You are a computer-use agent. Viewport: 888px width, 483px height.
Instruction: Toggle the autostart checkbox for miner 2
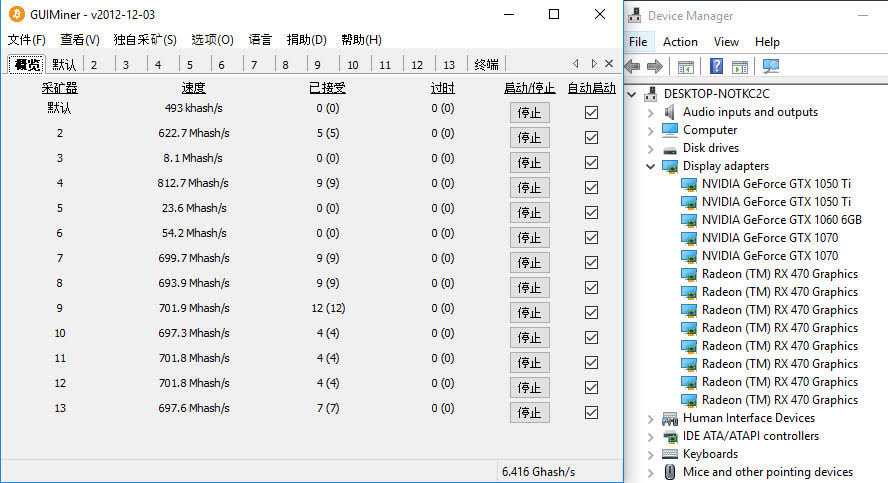tap(591, 138)
